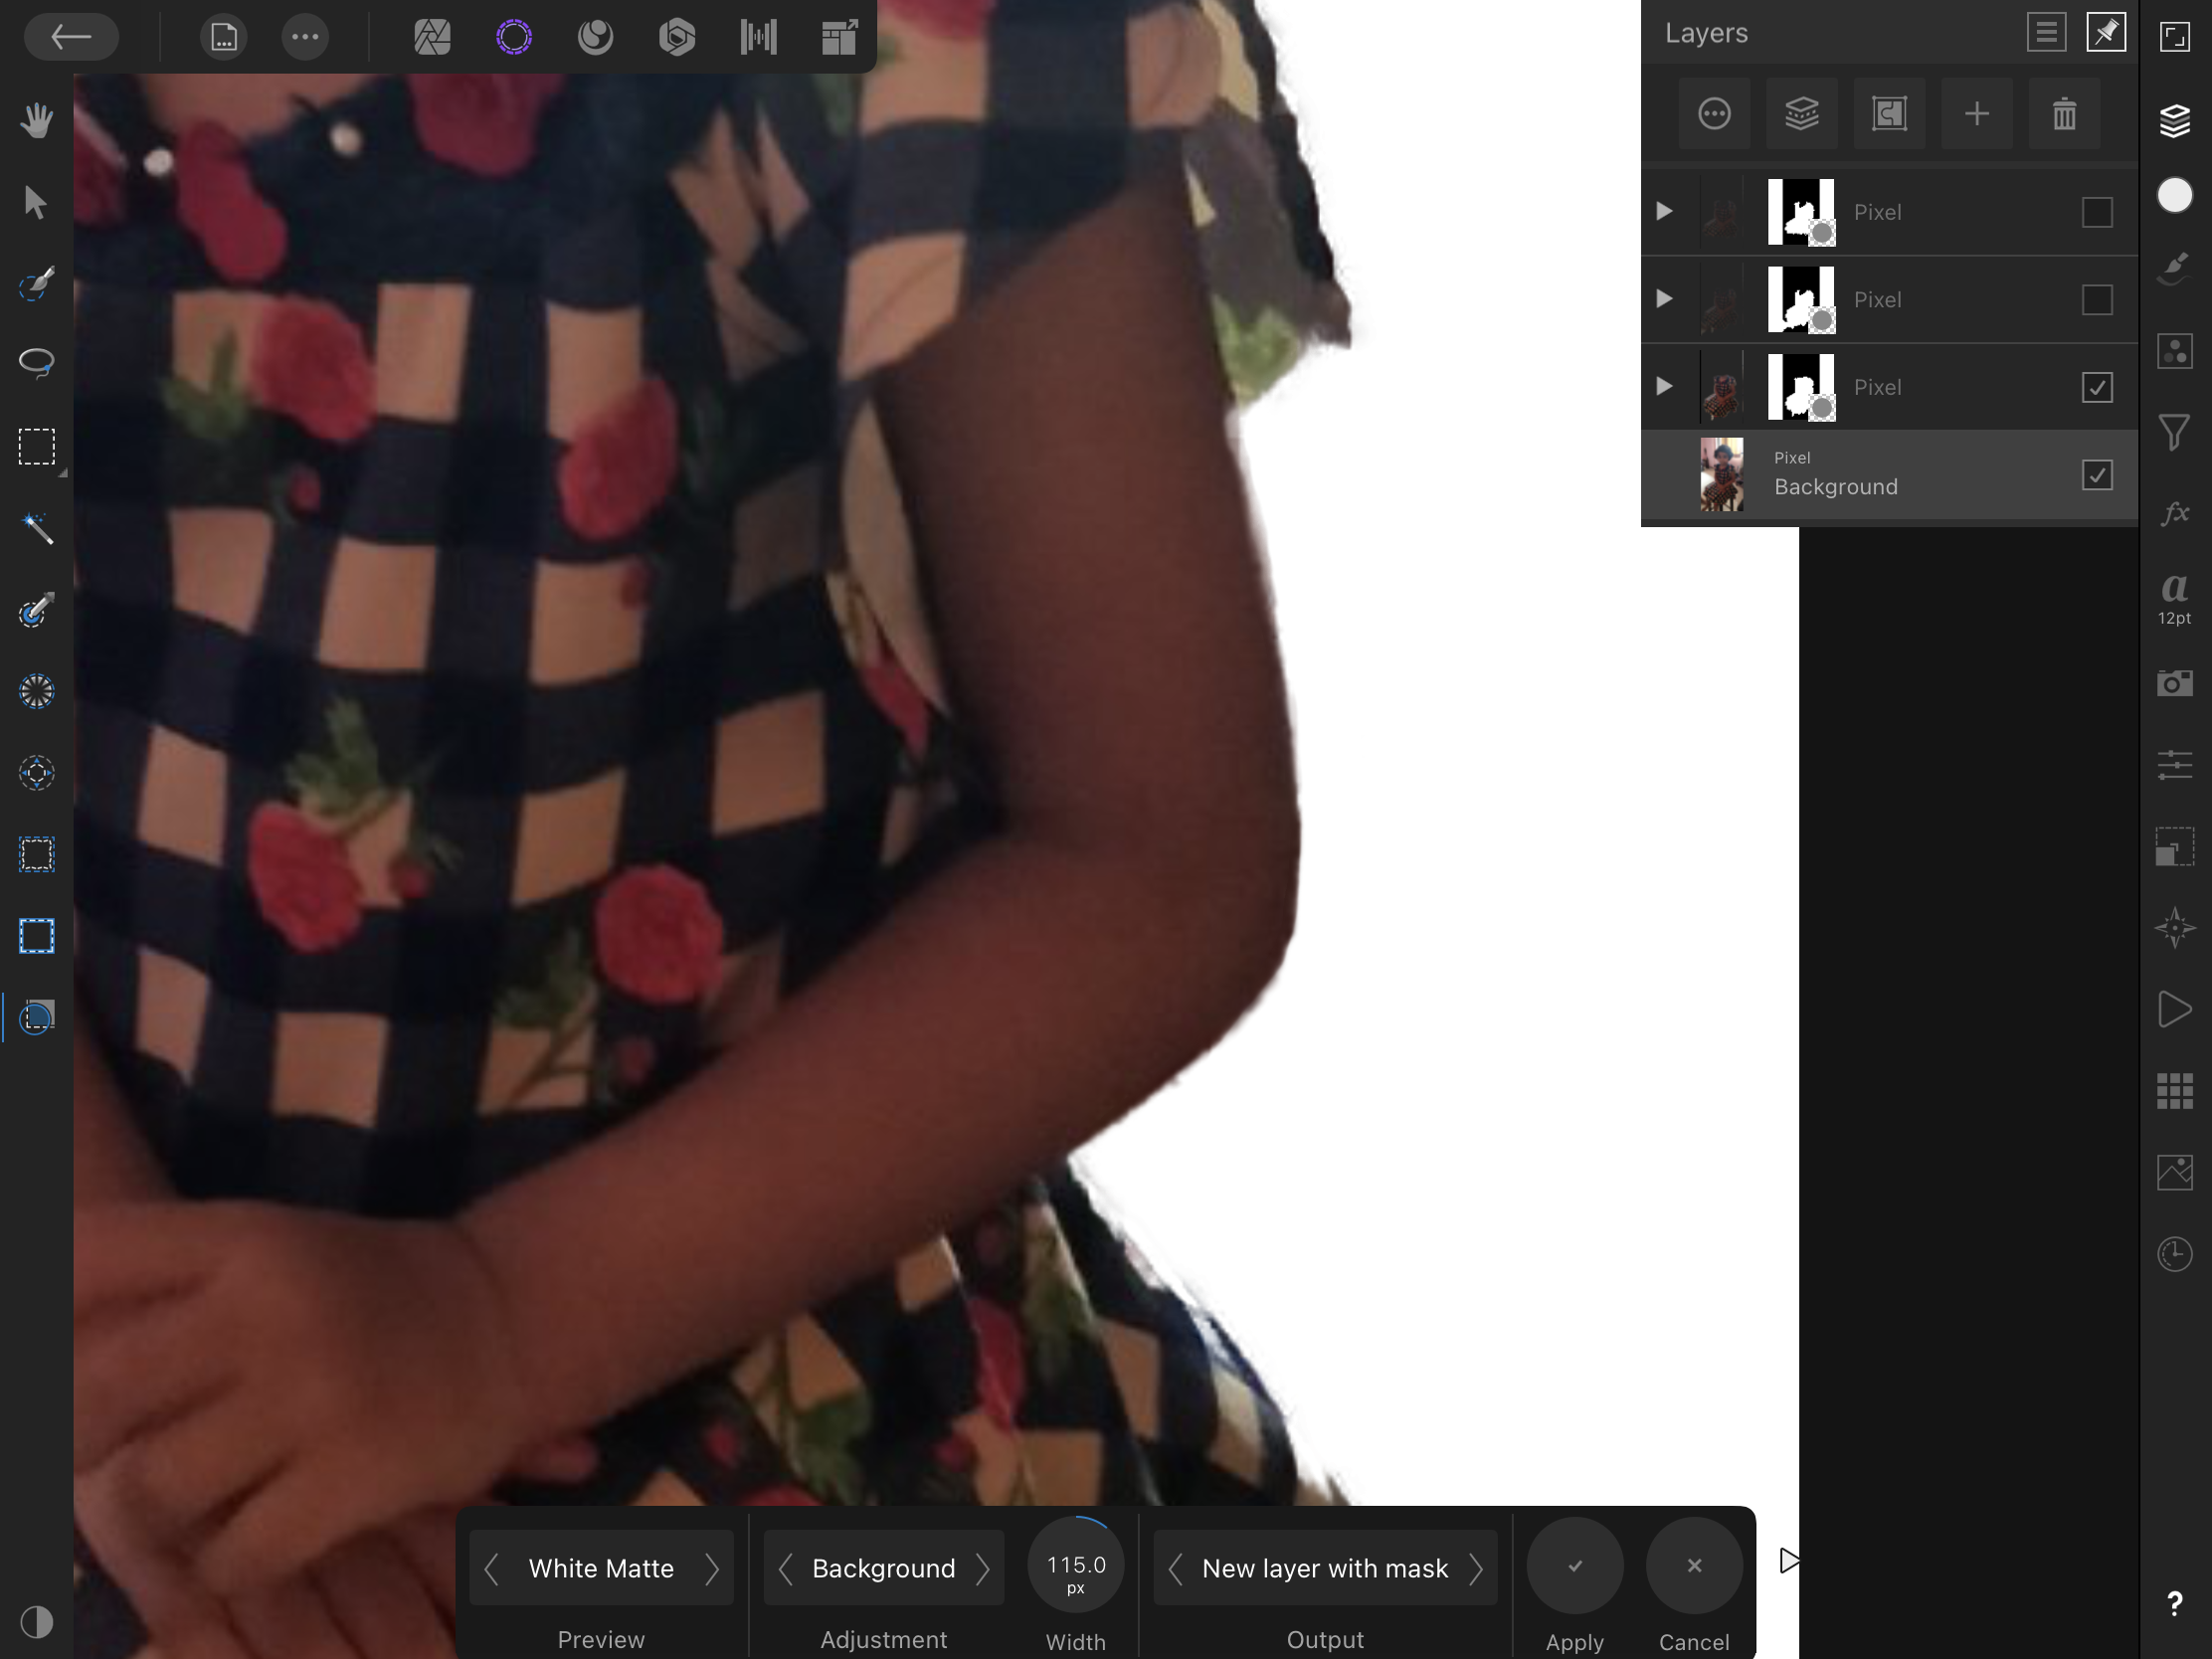Switch to the Liquify persona
Viewport: 2212px width, 1659px height.
click(595, 38)
